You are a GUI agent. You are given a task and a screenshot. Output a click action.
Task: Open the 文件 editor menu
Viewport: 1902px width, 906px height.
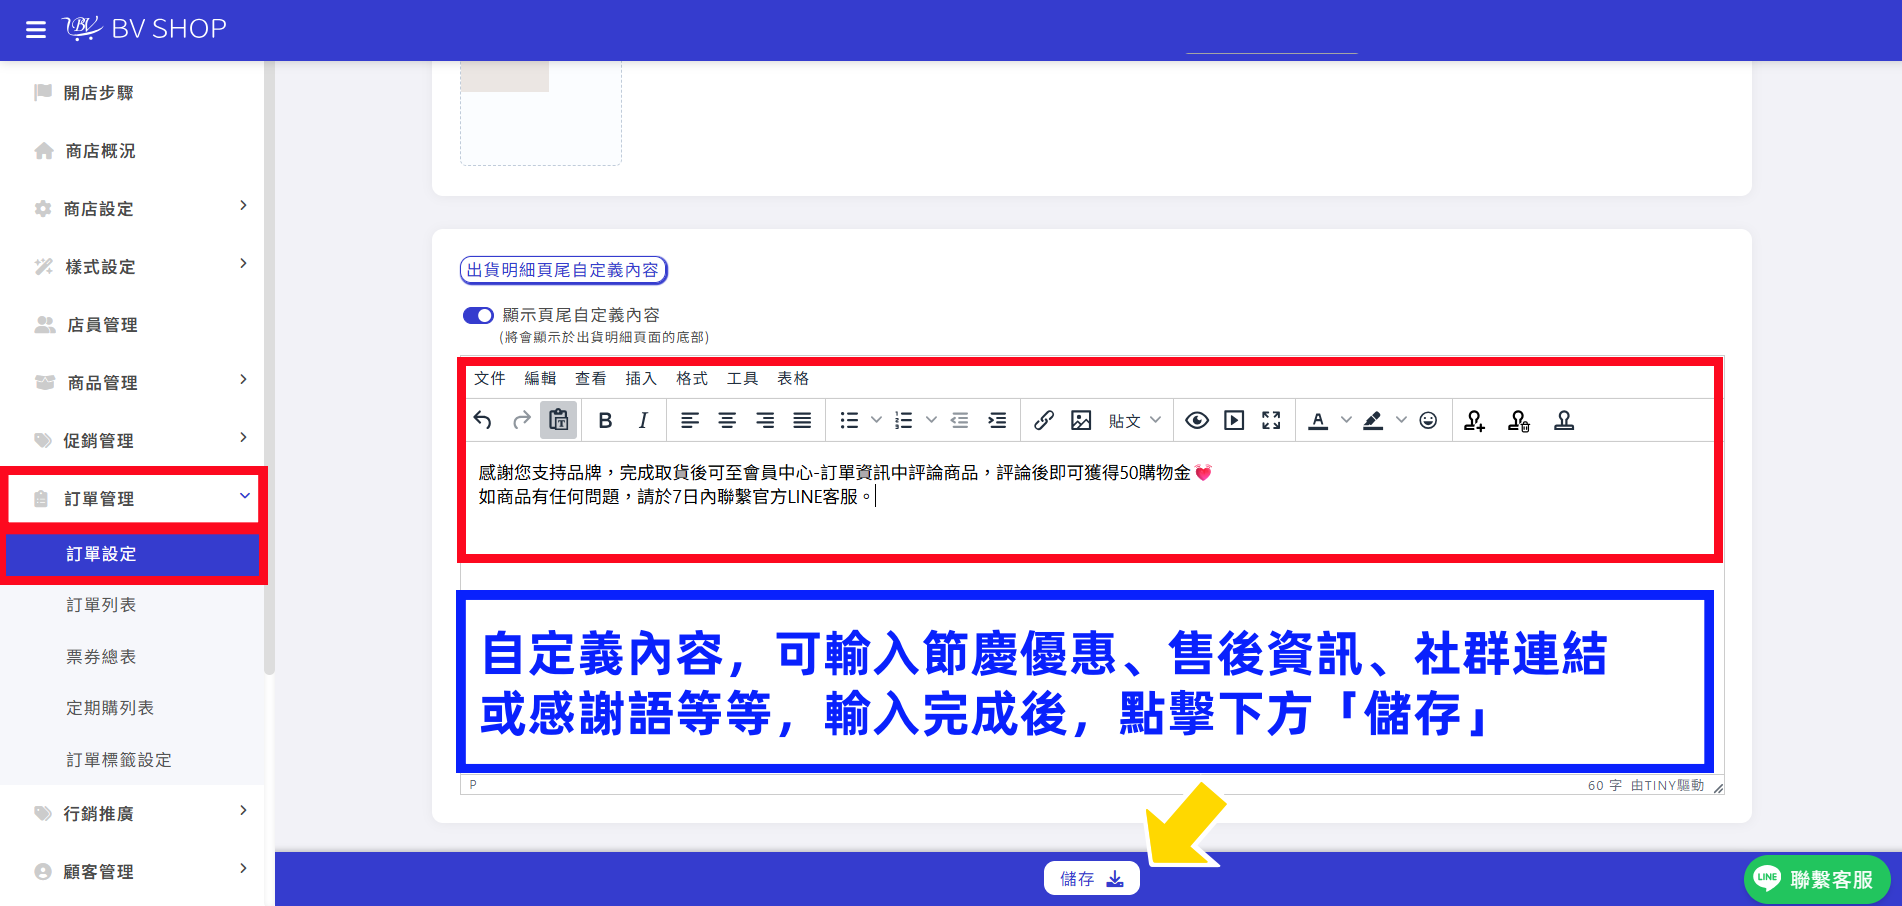pyautogui.click(x=490, y=378)
